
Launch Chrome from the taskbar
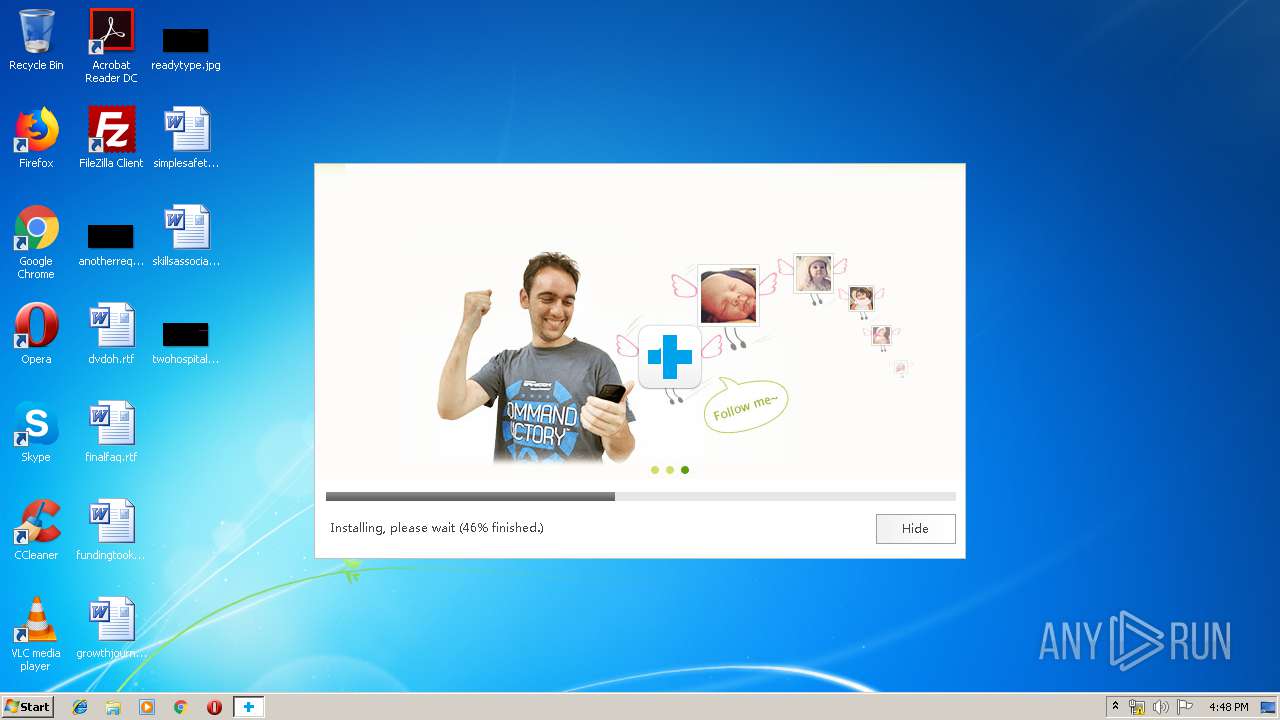(181, 707)
